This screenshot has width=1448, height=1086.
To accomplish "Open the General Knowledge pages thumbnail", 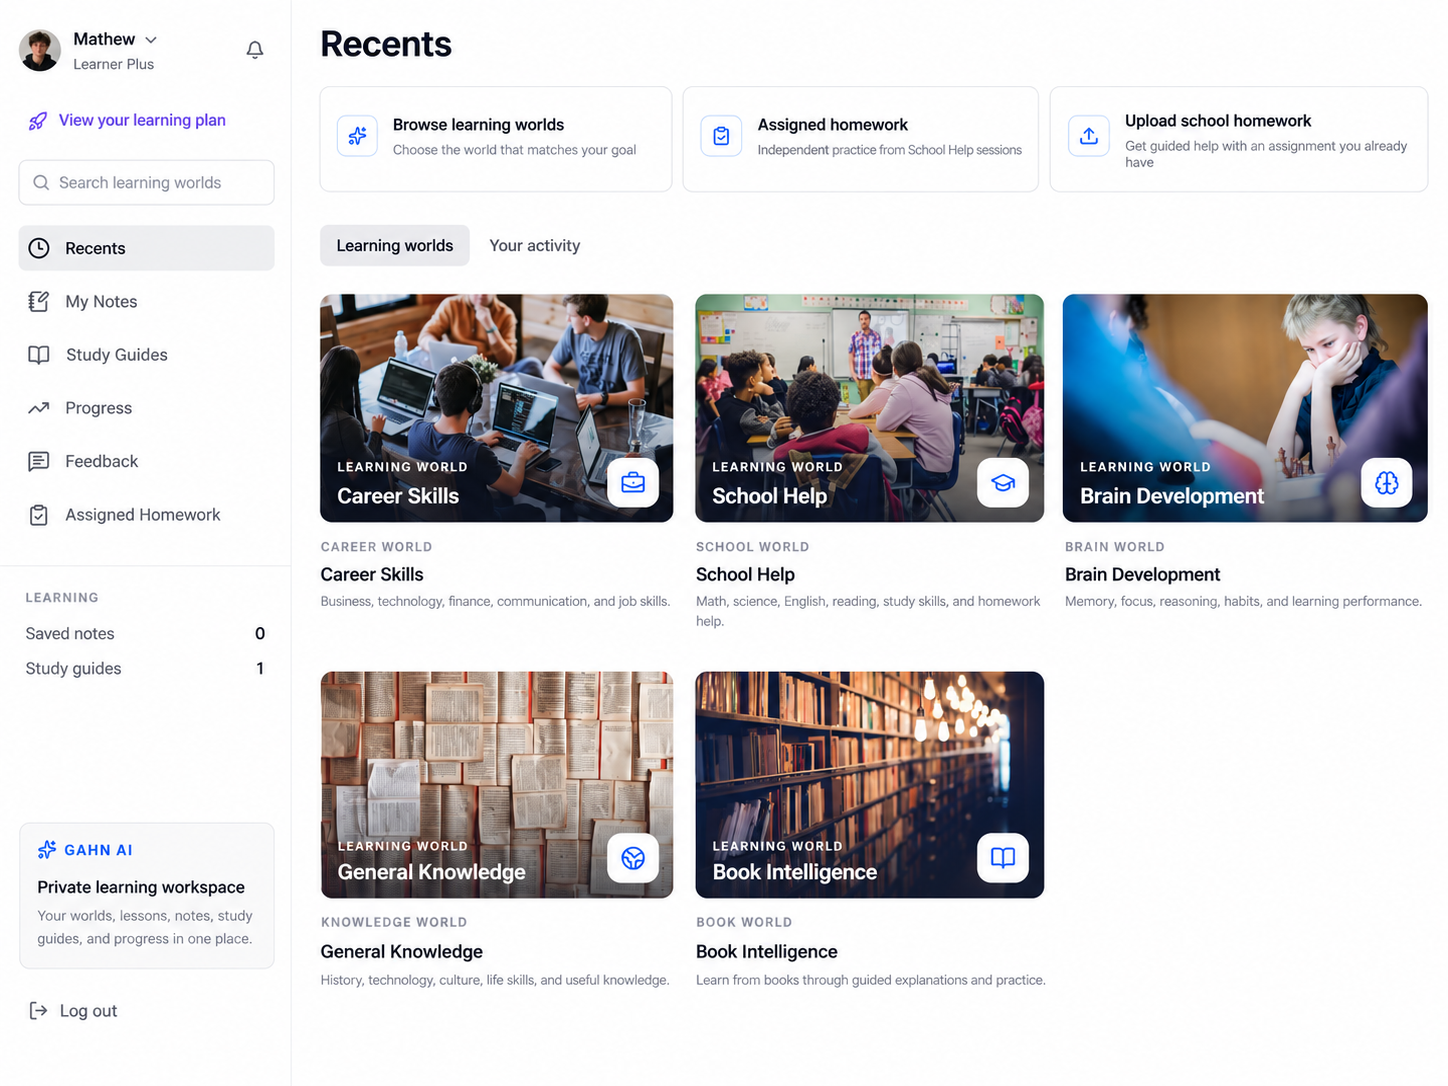I will [x=497, y=785].
